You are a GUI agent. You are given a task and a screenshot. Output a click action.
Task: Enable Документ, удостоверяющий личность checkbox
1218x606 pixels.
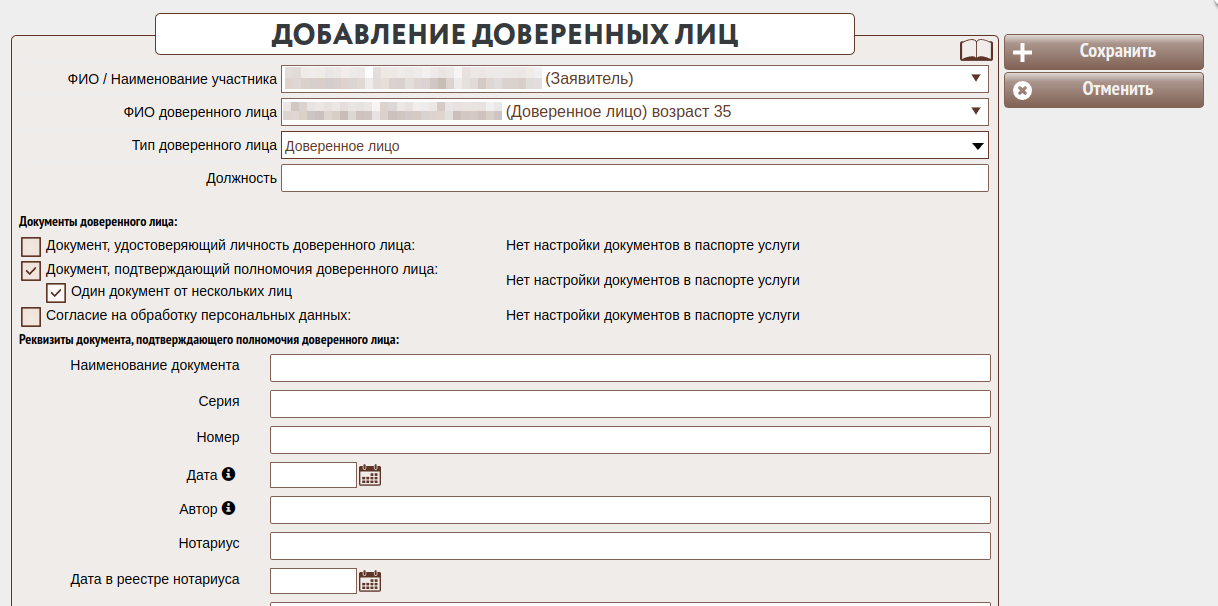point(31,246)
